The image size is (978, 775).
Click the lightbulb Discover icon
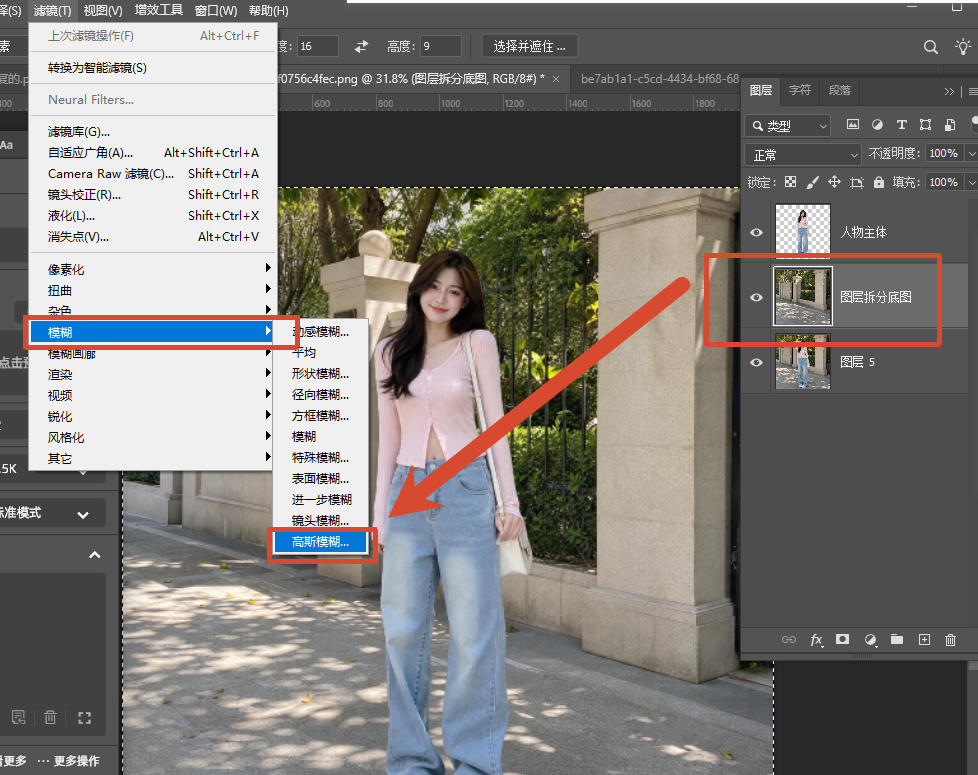pyautogui.click(x=963, y=46)
